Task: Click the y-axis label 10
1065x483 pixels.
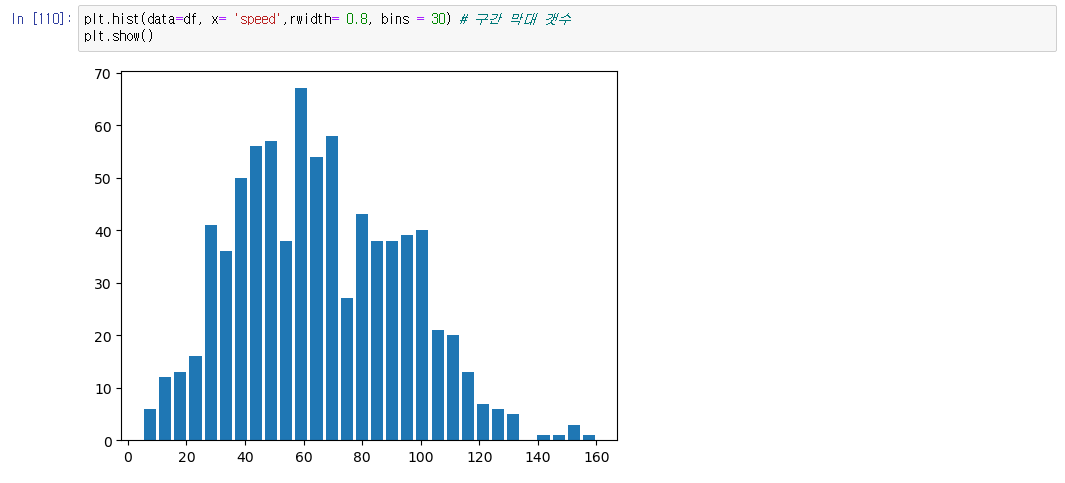Action: [x=103, y=389]
